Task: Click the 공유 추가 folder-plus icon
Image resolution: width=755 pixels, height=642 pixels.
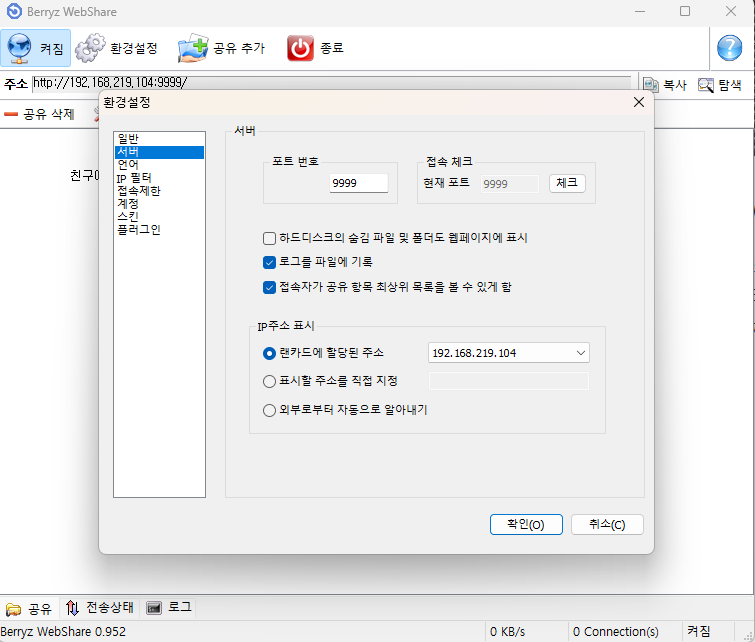Action: [x=193, y=48]
